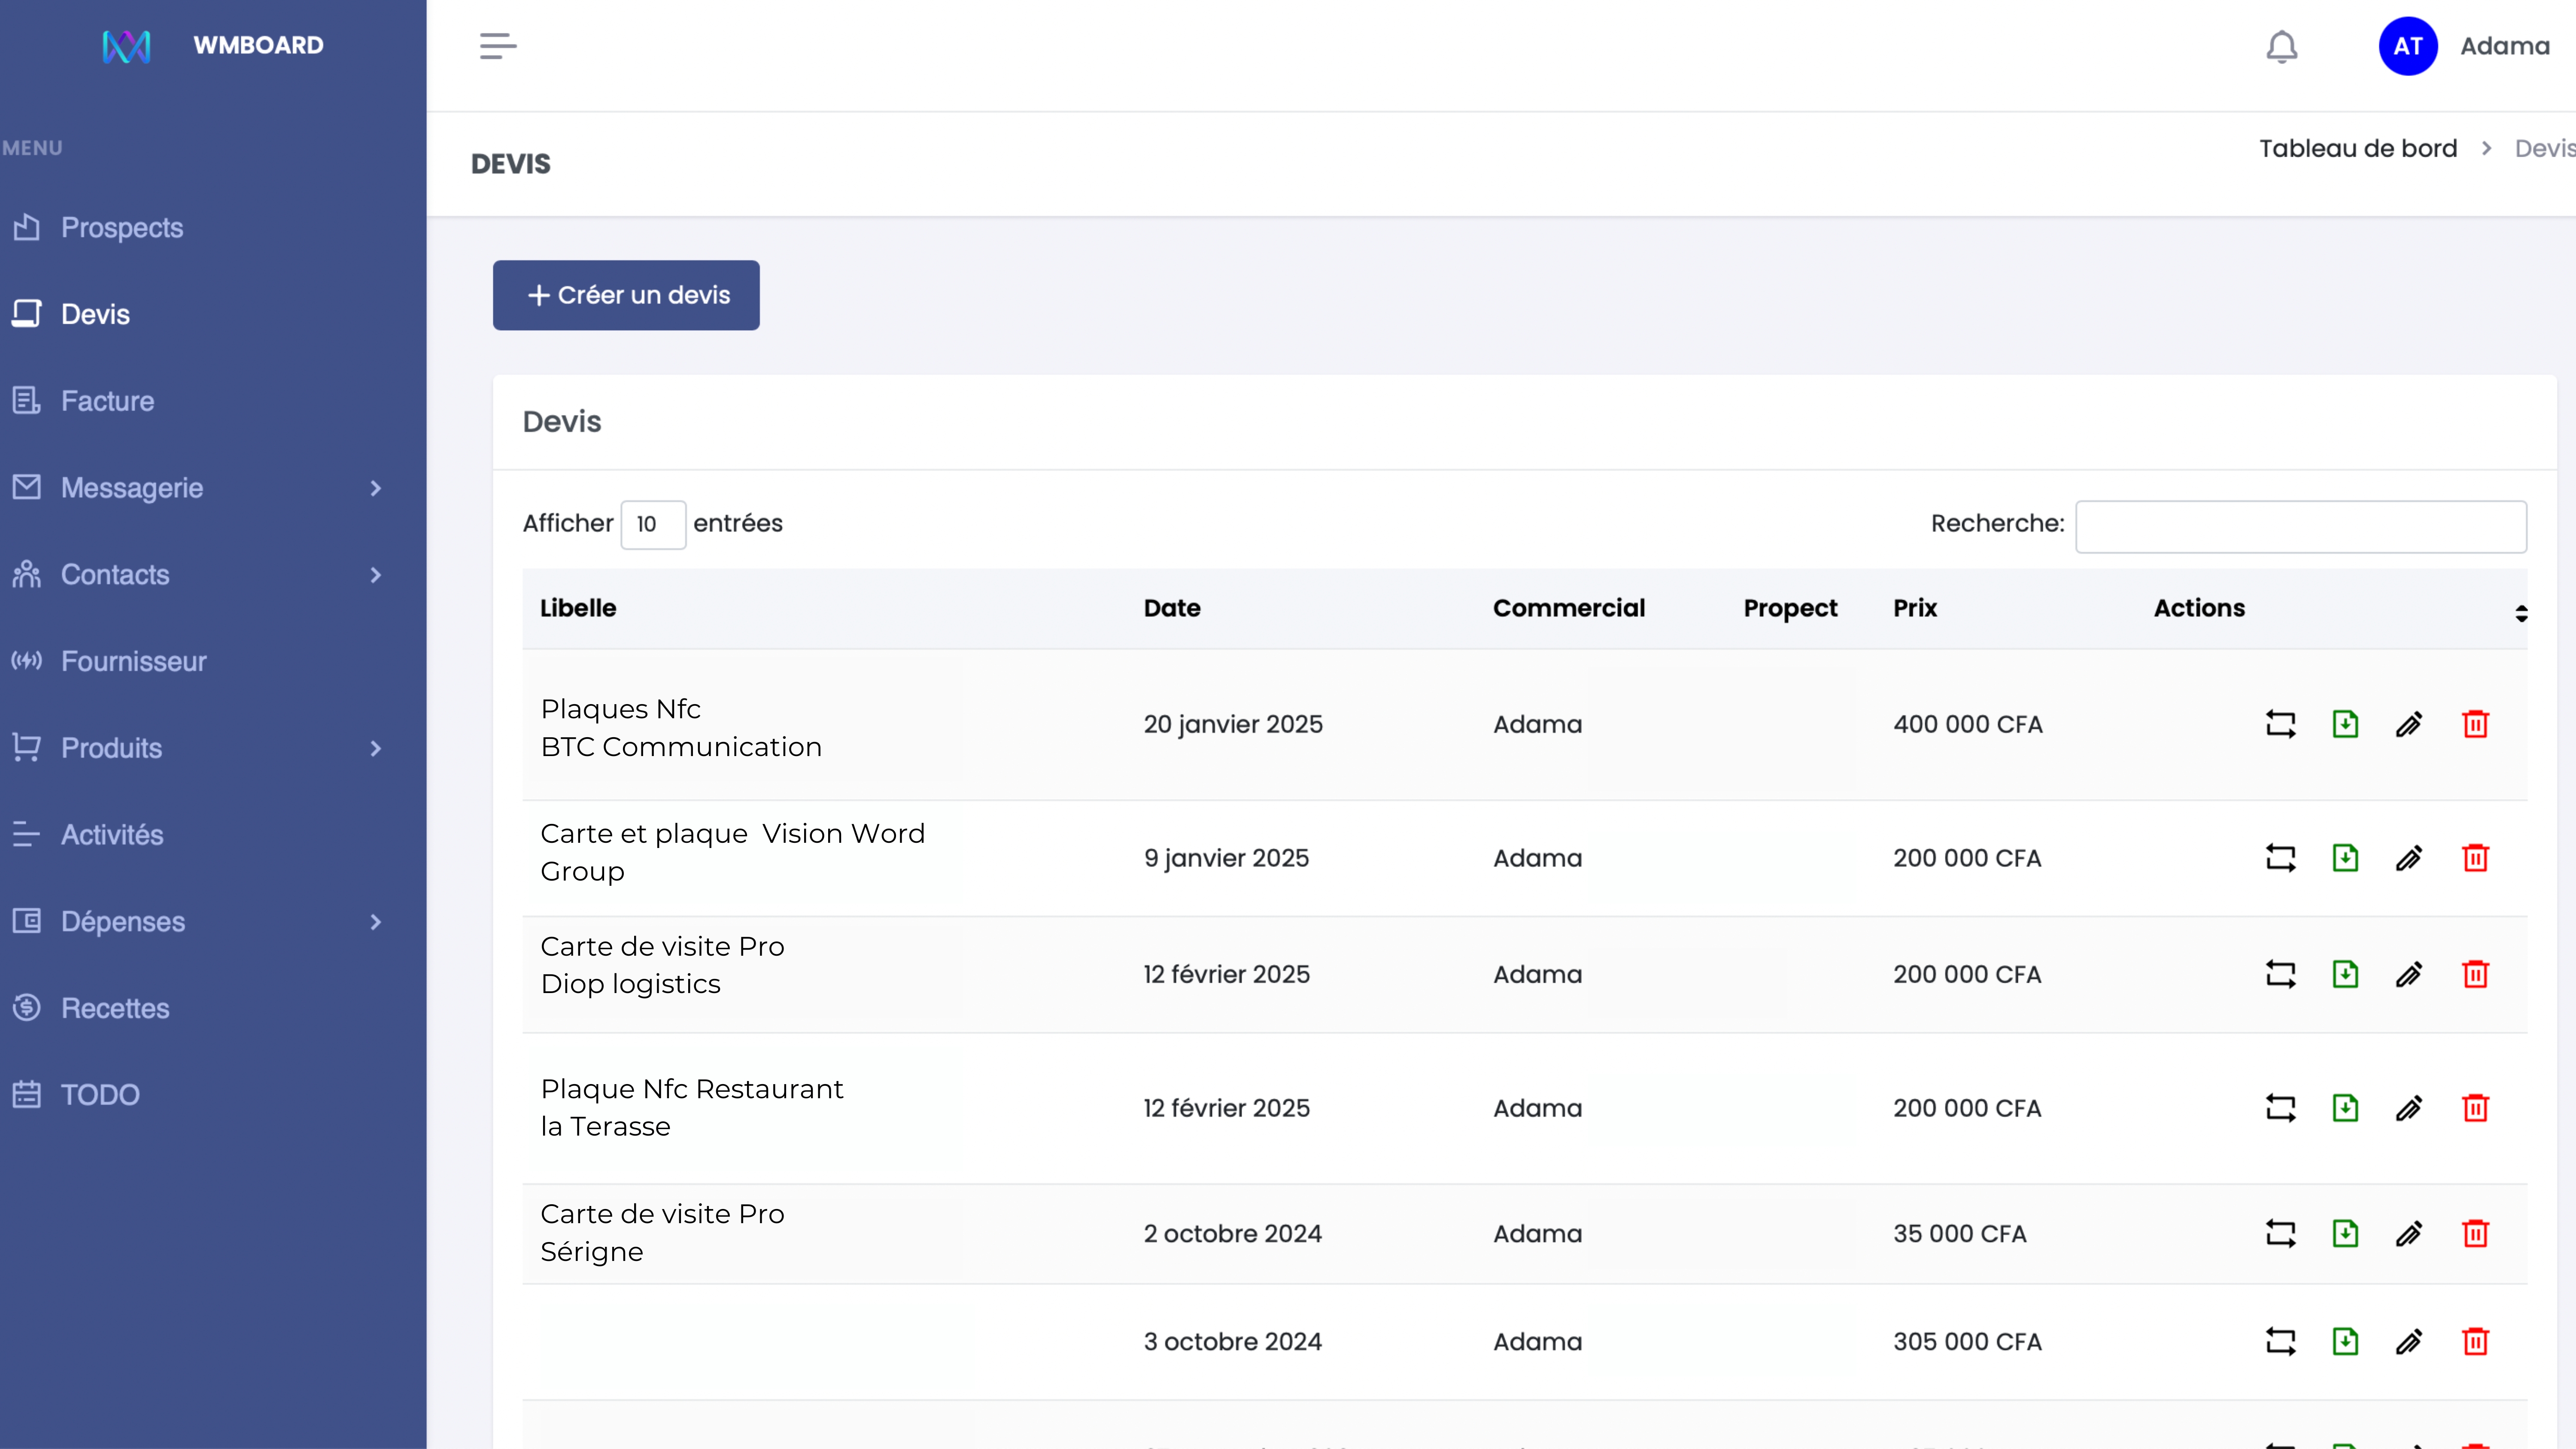The image size is (2576, 1449).
Task: Convert the Vision Word Group devis
Action: pyautogui.click(x=2280, y=858)
